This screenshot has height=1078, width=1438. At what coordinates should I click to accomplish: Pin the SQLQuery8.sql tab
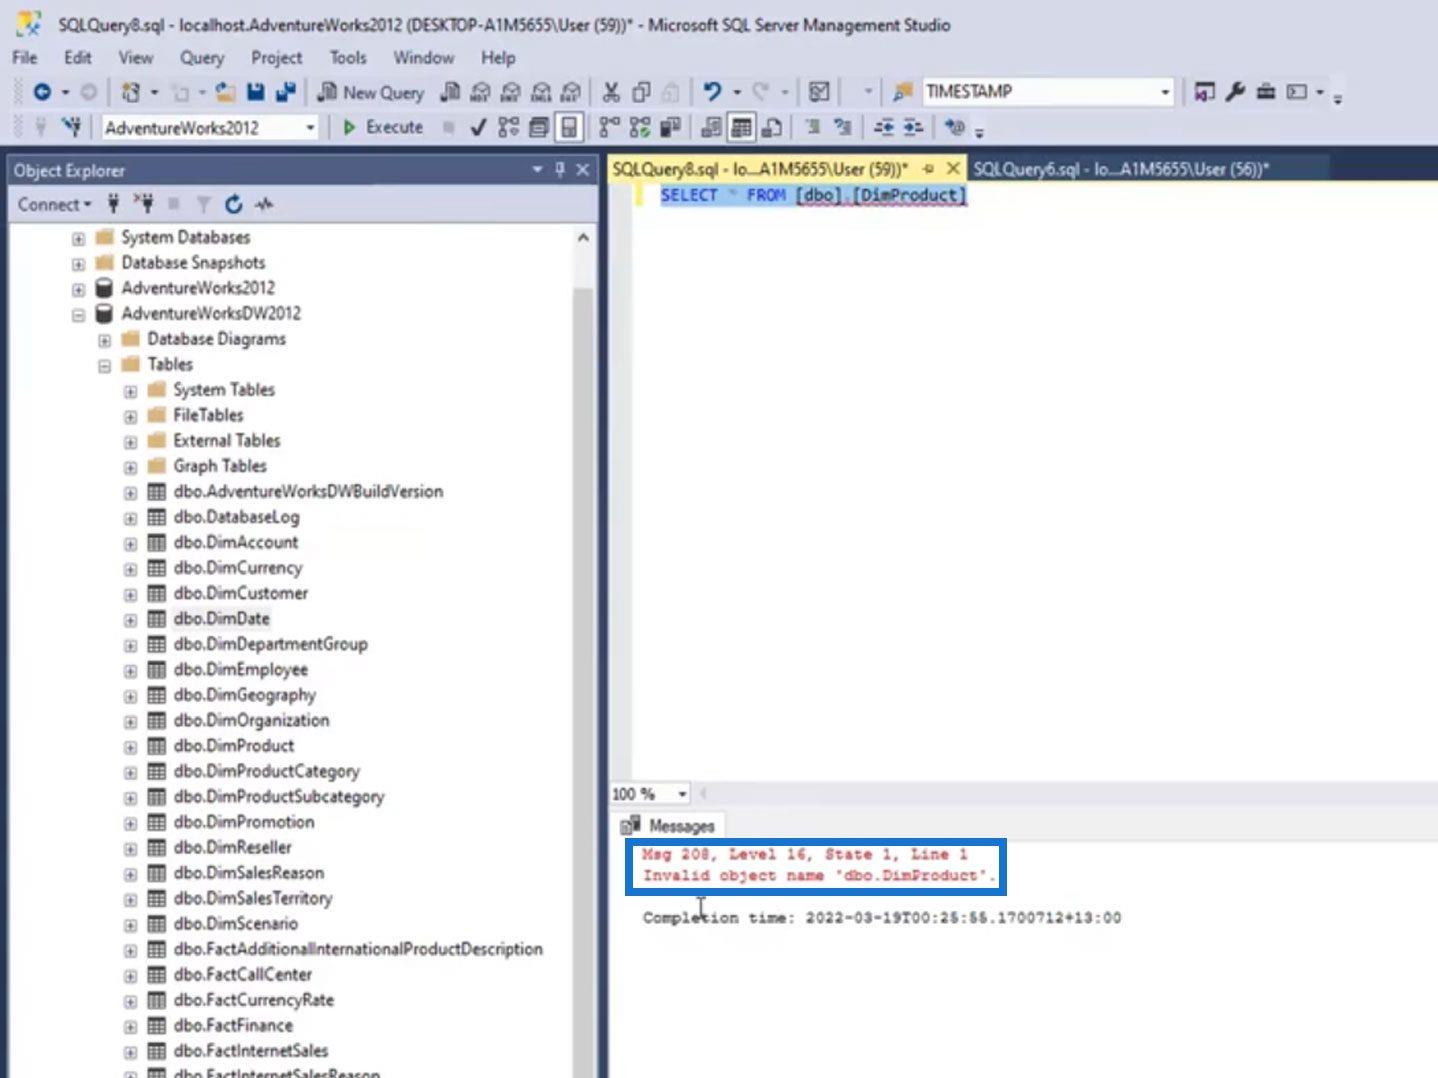(928, 169)
